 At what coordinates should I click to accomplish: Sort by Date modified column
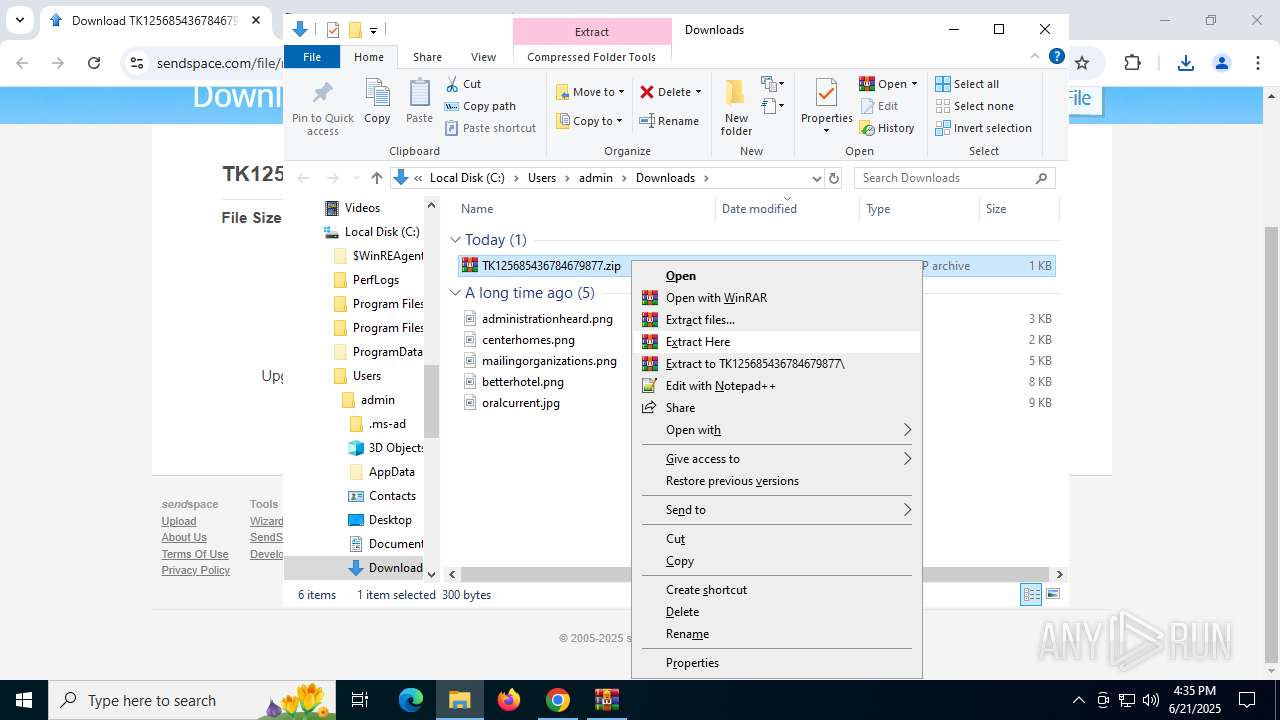point(787,209)
